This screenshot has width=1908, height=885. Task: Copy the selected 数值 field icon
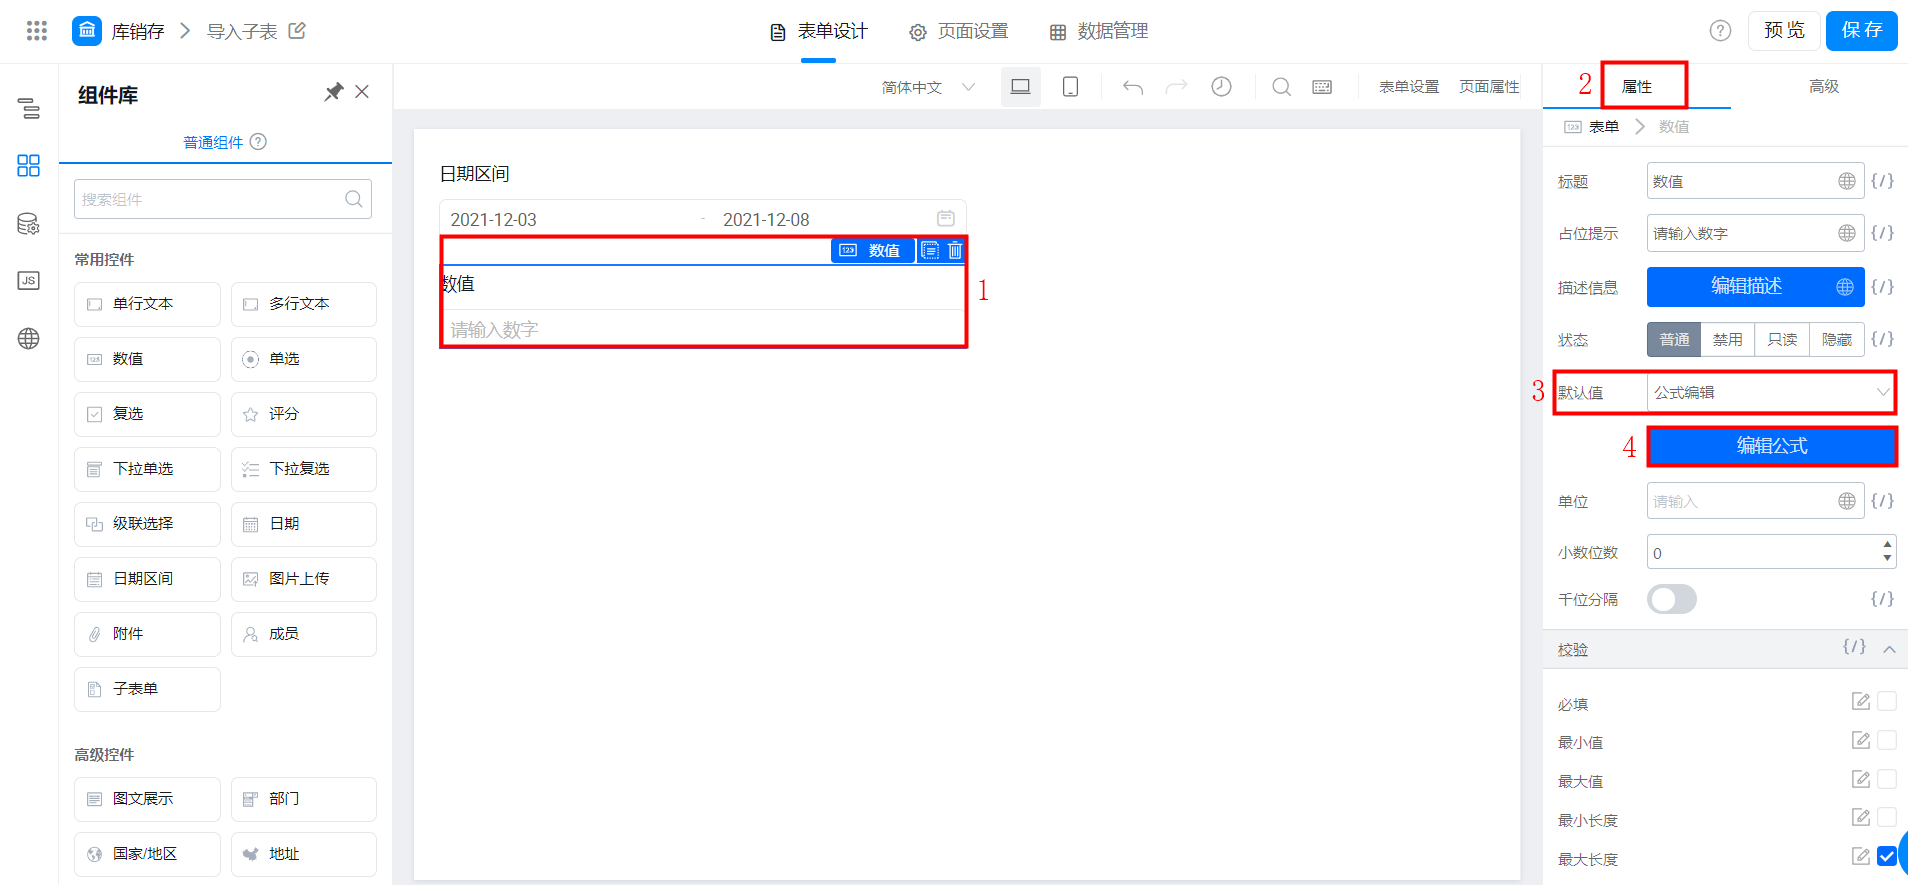click(930, 250)
